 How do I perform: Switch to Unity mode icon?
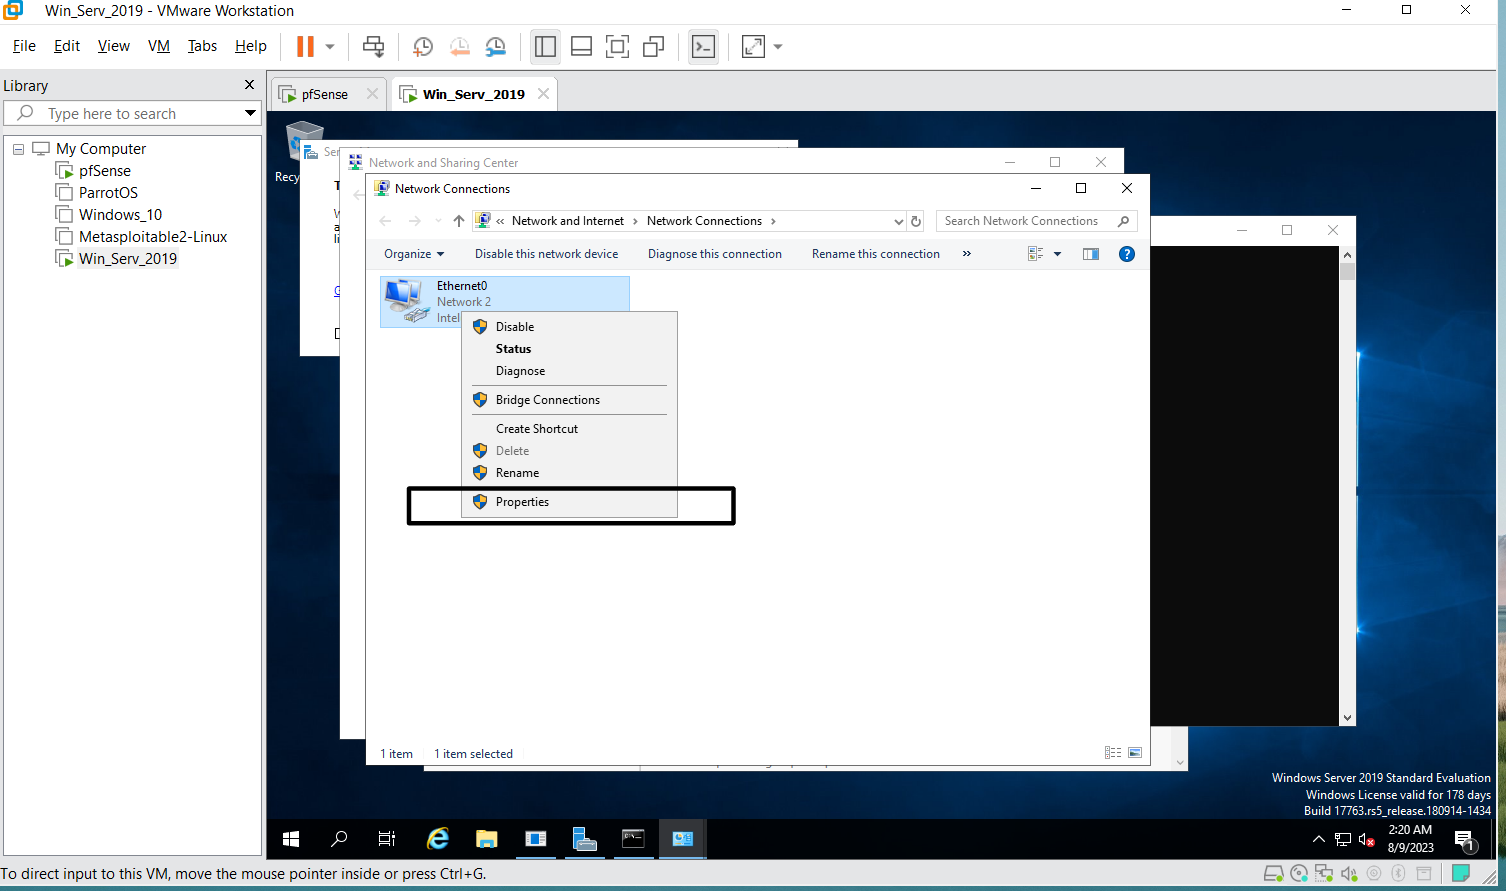point(654,46)
